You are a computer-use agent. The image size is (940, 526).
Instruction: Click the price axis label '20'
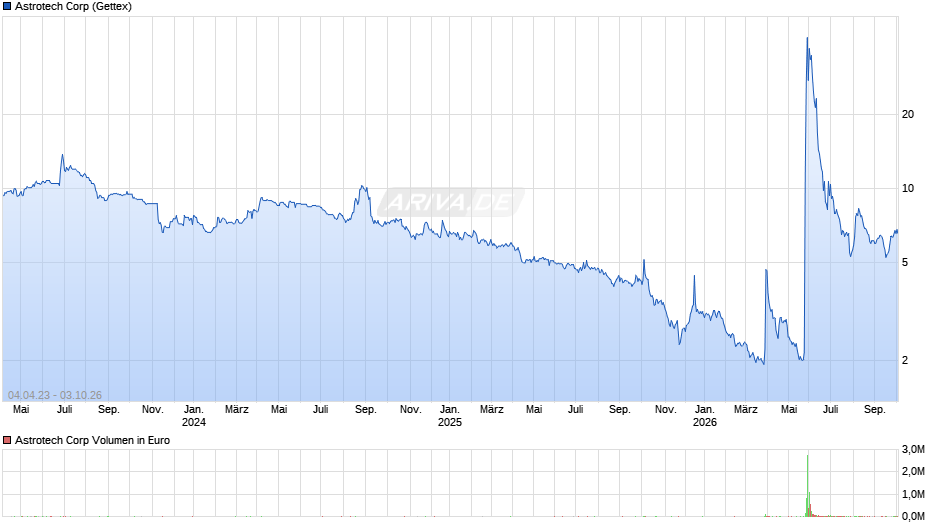(908, 115)
